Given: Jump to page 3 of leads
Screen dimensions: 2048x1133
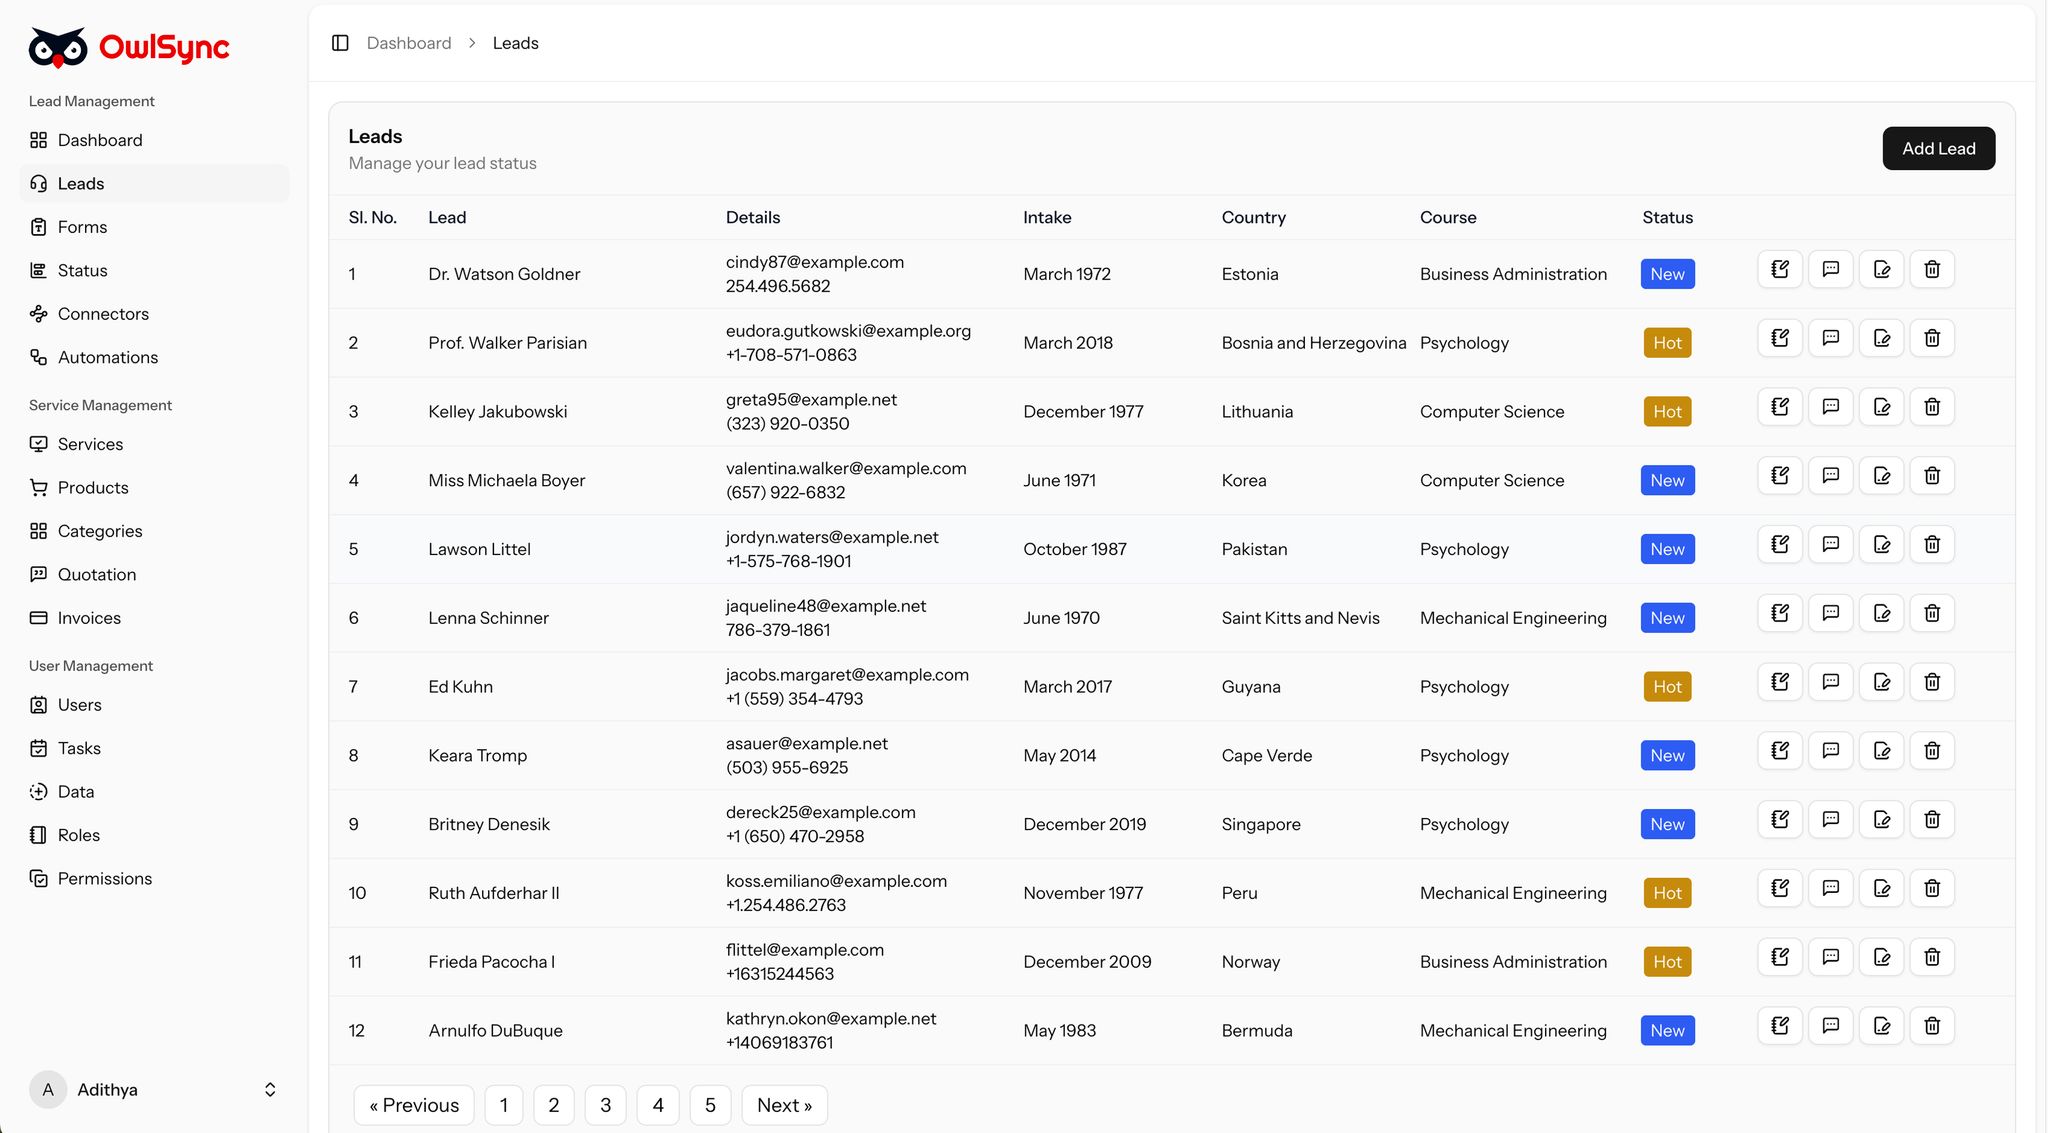Looking at the screenshot, I should pos(605,1105).
